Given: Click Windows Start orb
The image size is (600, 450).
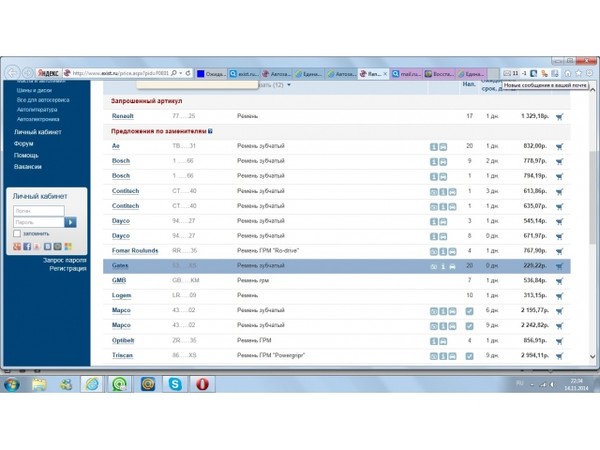Looking at the screenshot, I should (12, 384).
